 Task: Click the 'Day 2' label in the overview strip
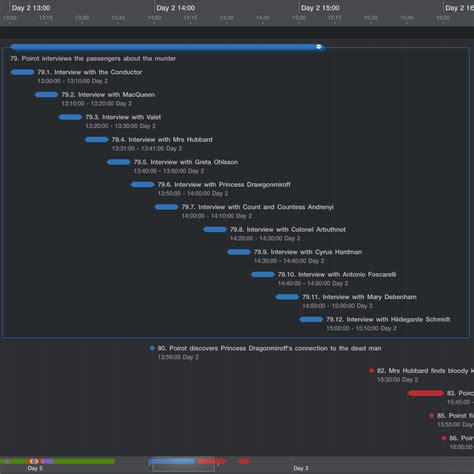pyautogui.click(x=35, y=468)
